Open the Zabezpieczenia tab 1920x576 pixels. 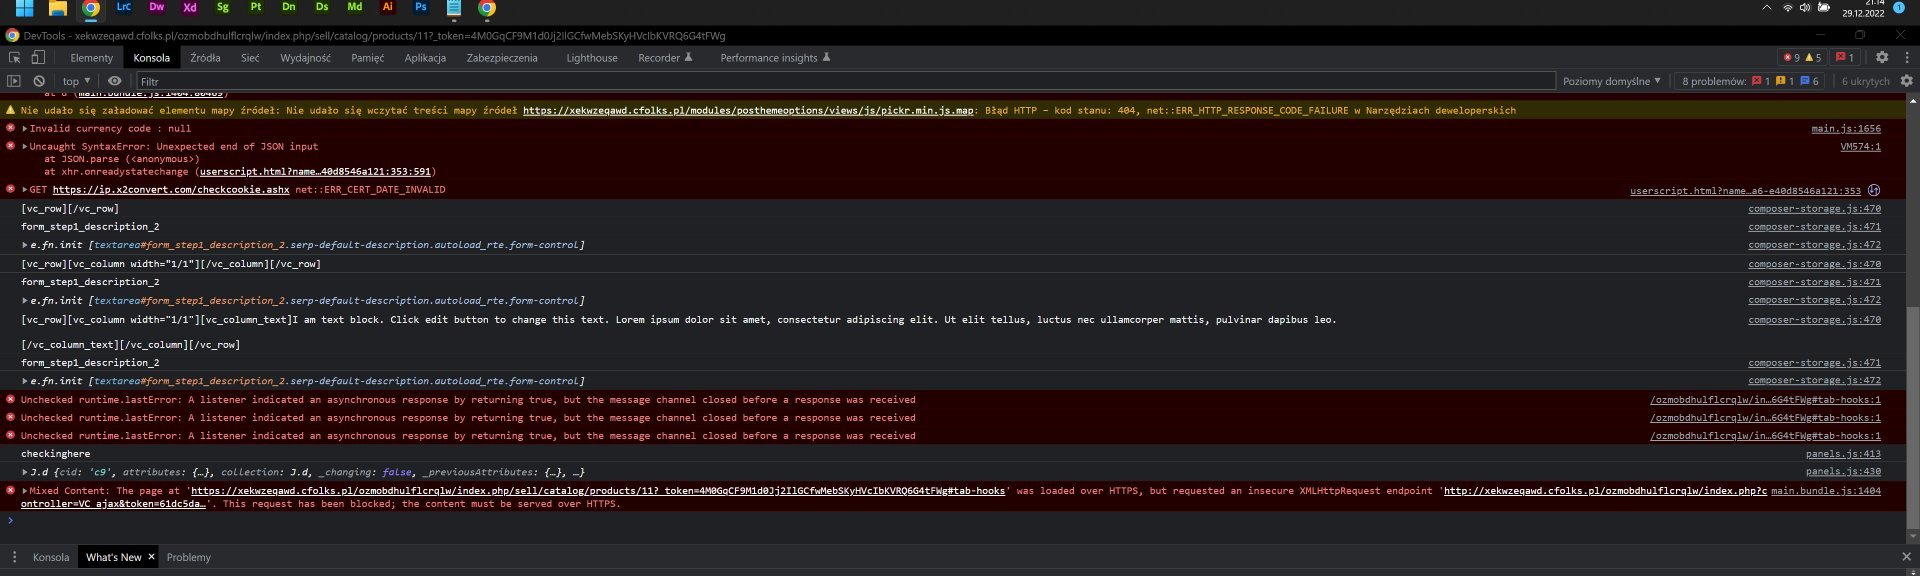coord(502,58)
